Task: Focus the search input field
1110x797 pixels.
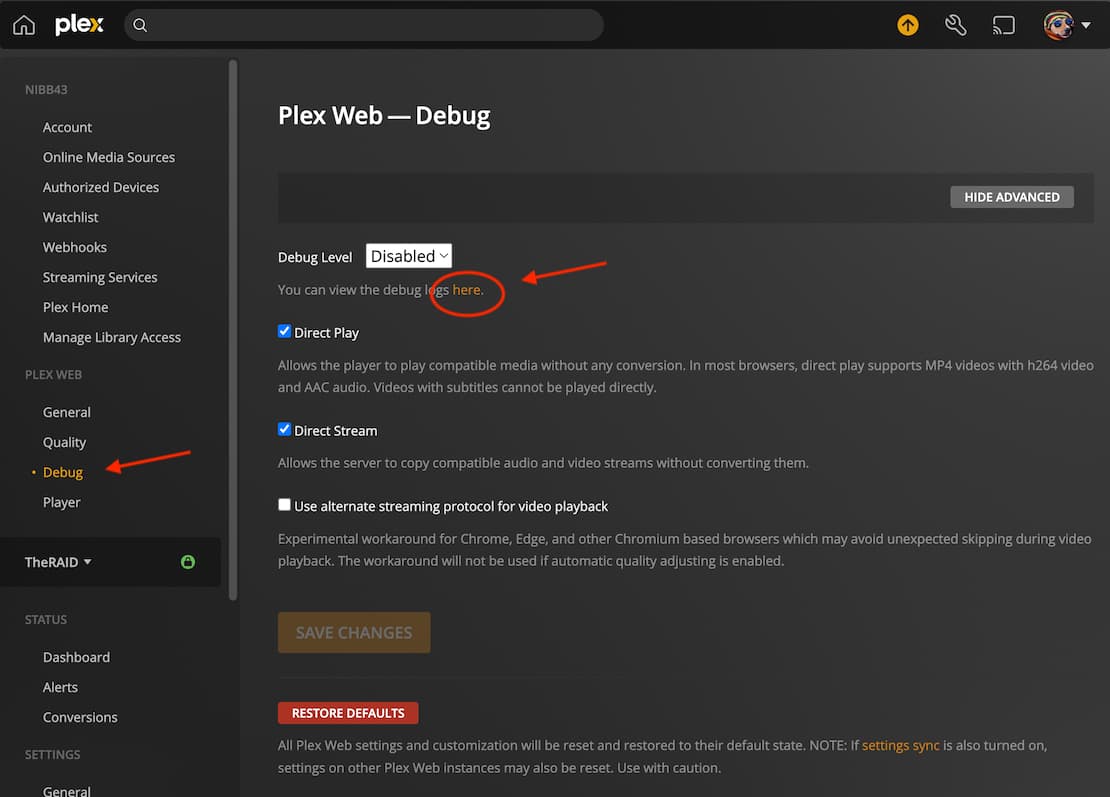Action: click(x=364, y=25)
